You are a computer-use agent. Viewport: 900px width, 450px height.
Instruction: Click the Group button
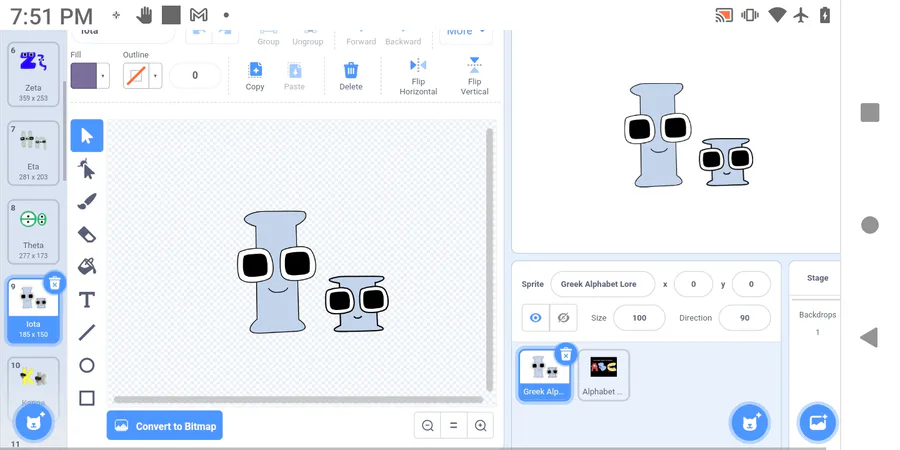268,37
